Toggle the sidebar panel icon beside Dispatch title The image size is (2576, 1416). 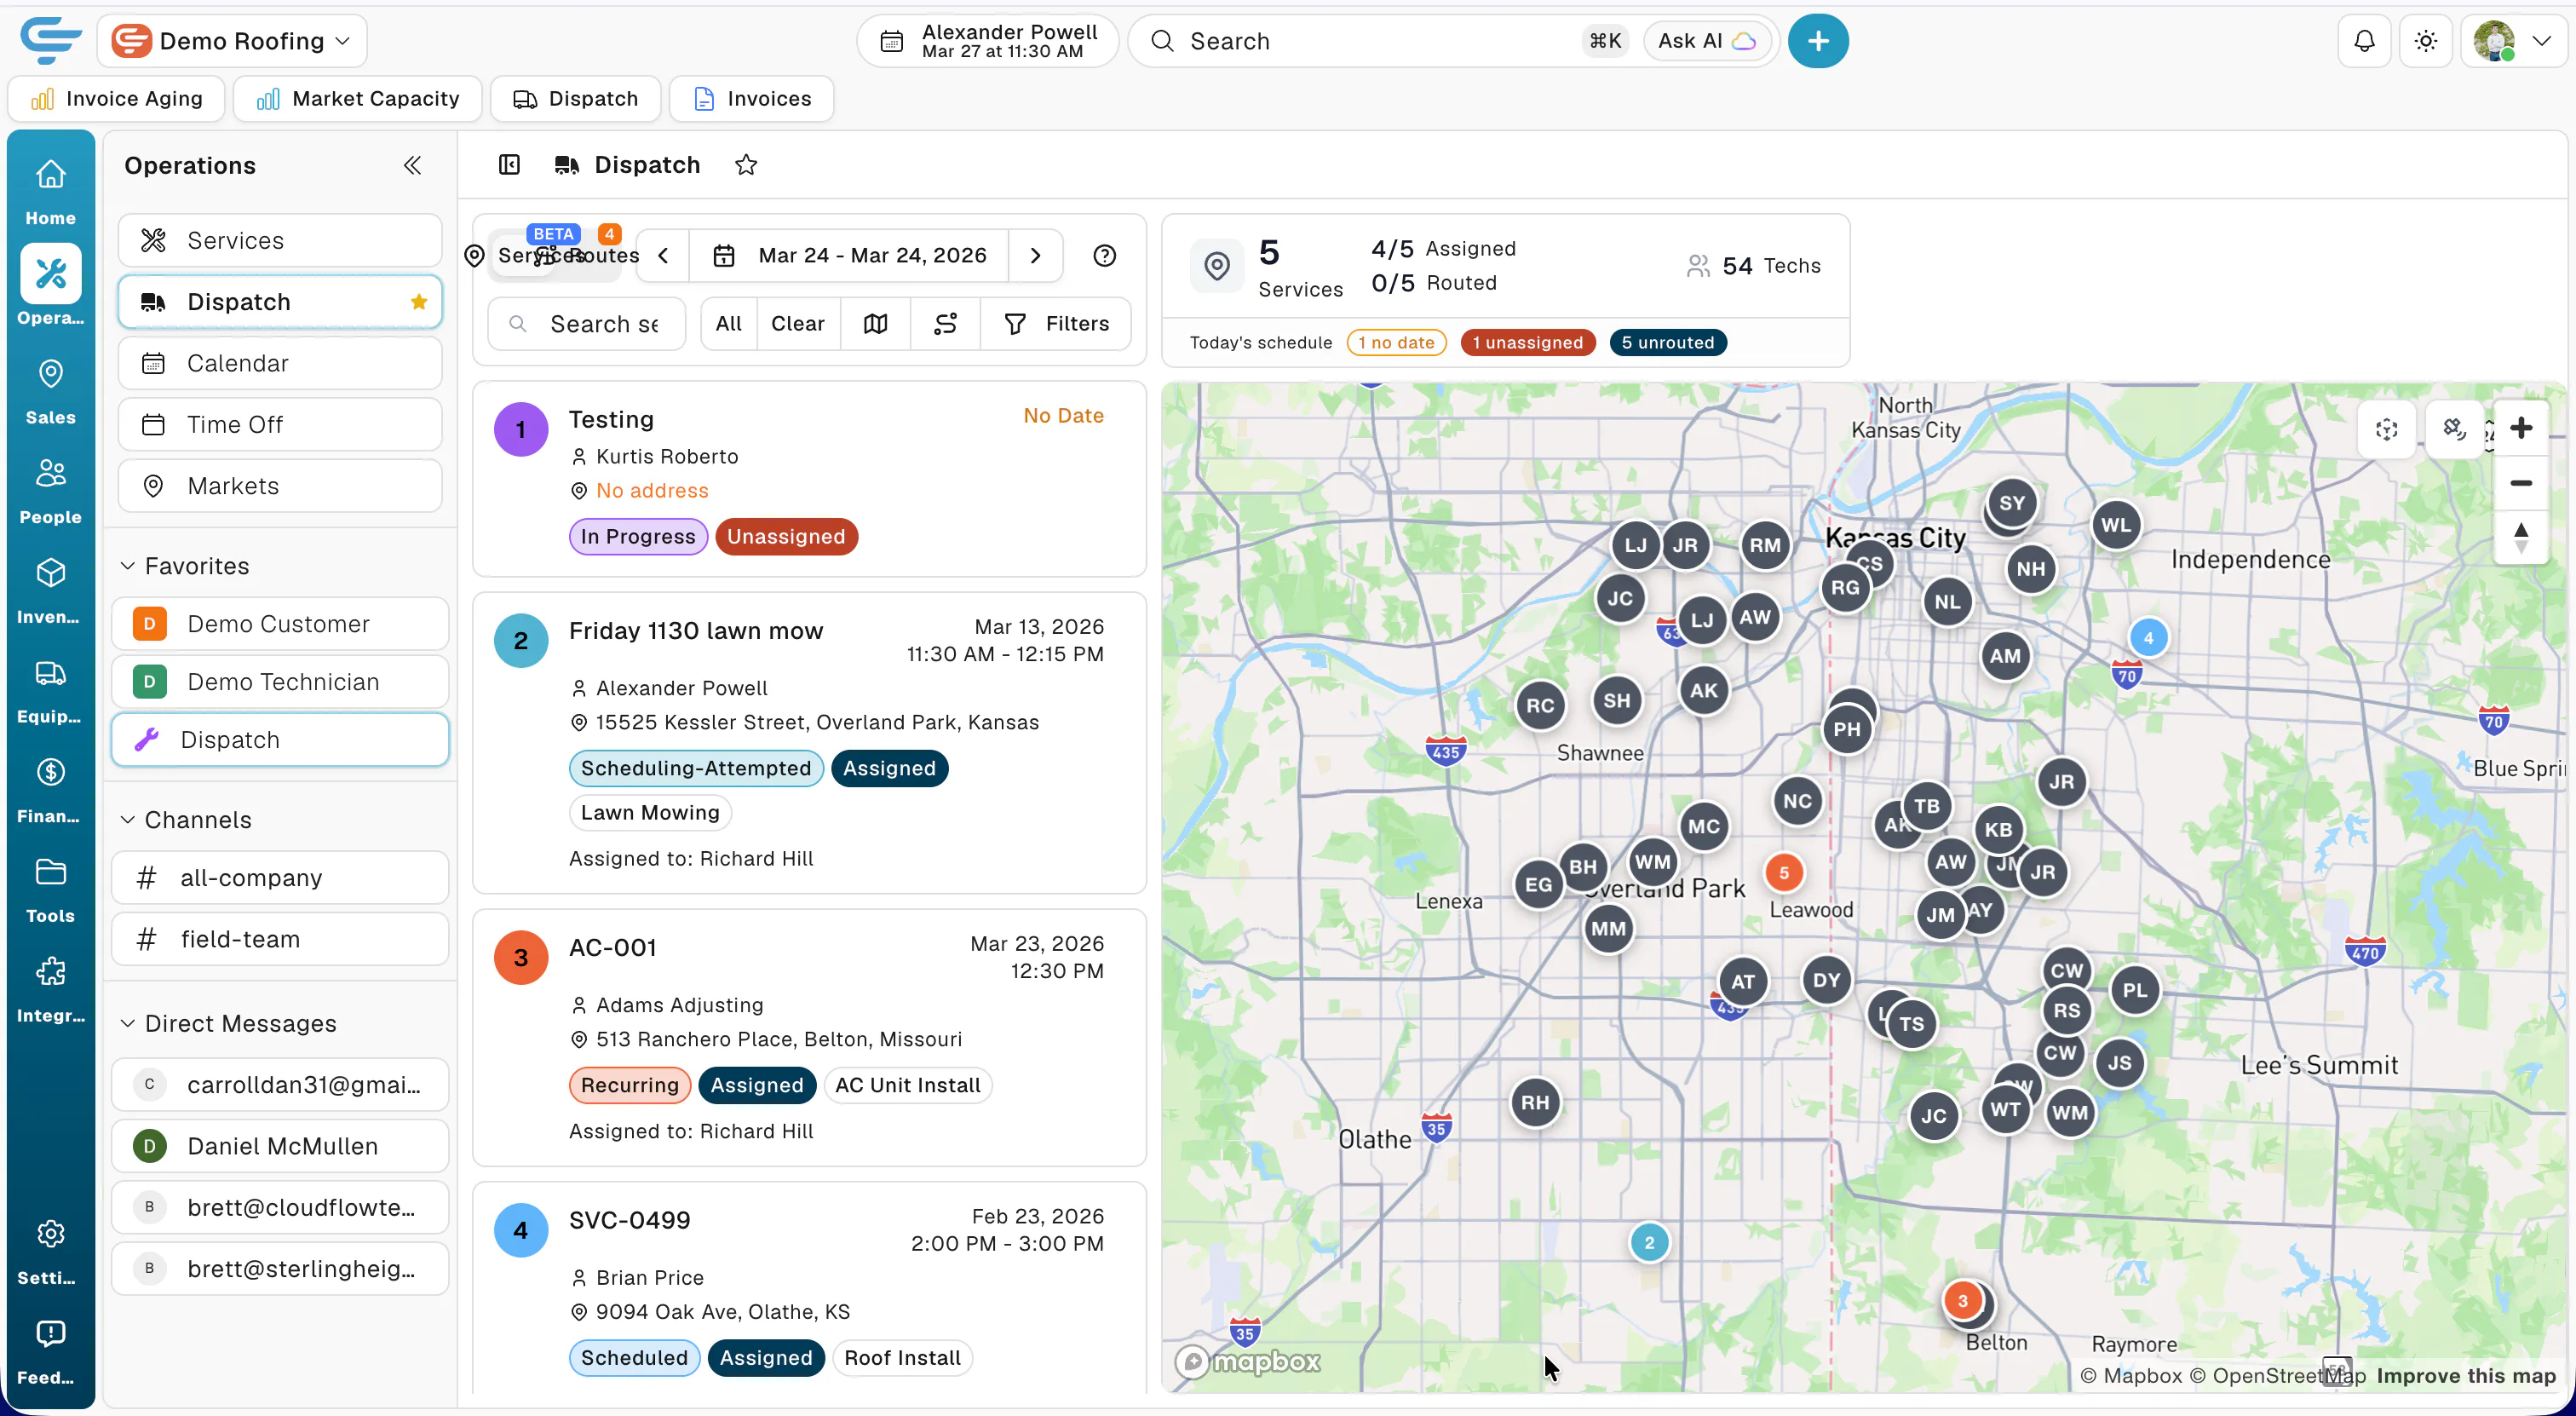pyautogui.click(x=509, y=165)
